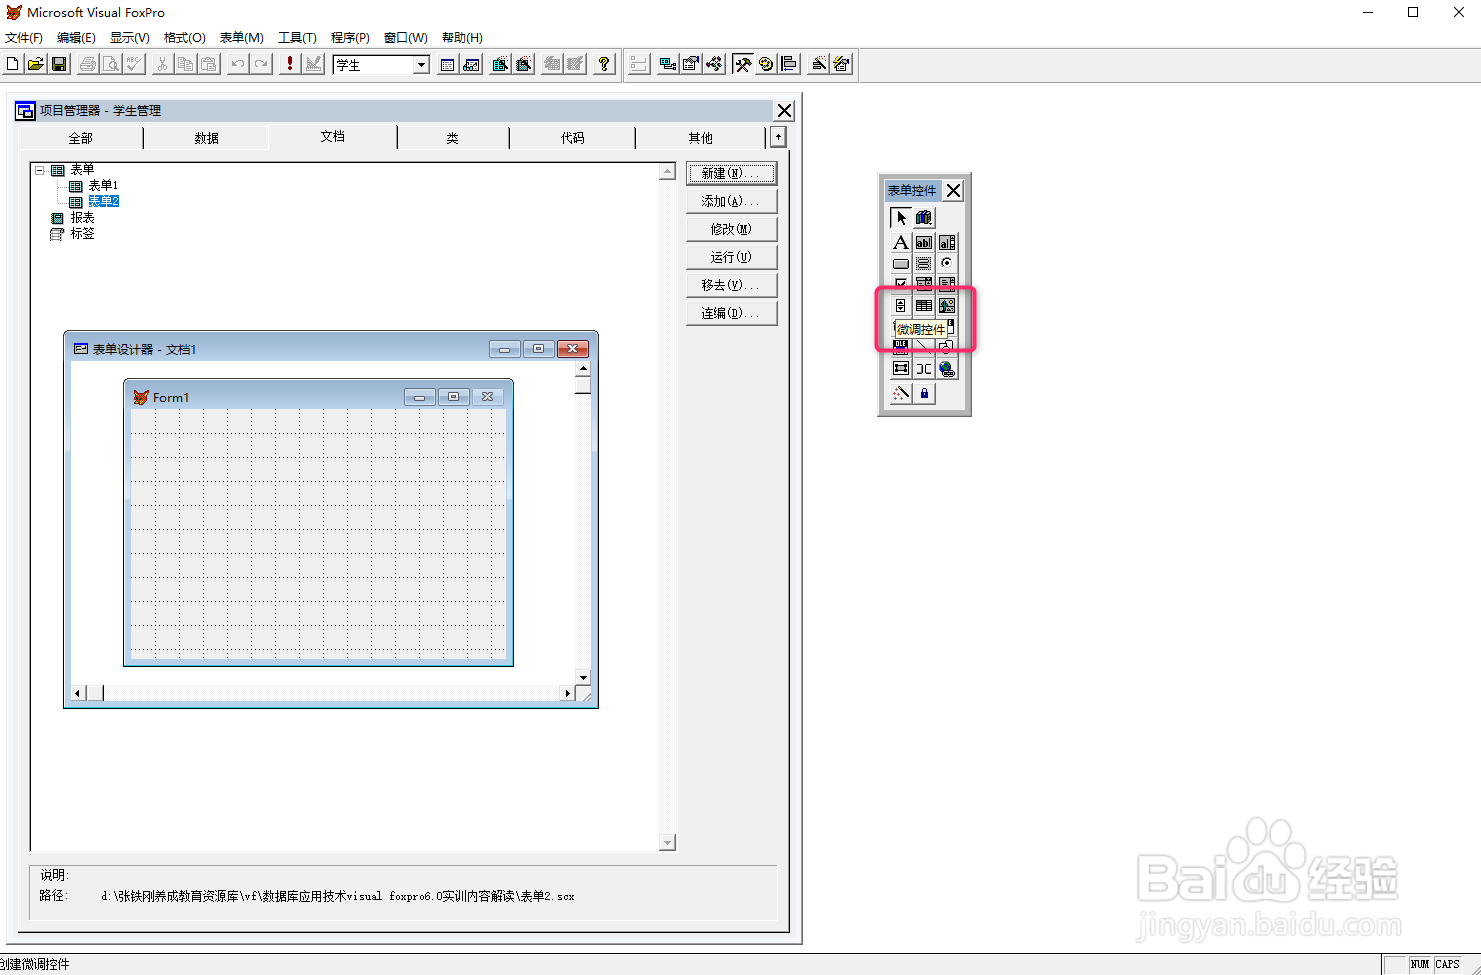Save the form with the floppy icon

tap(59, 64)
